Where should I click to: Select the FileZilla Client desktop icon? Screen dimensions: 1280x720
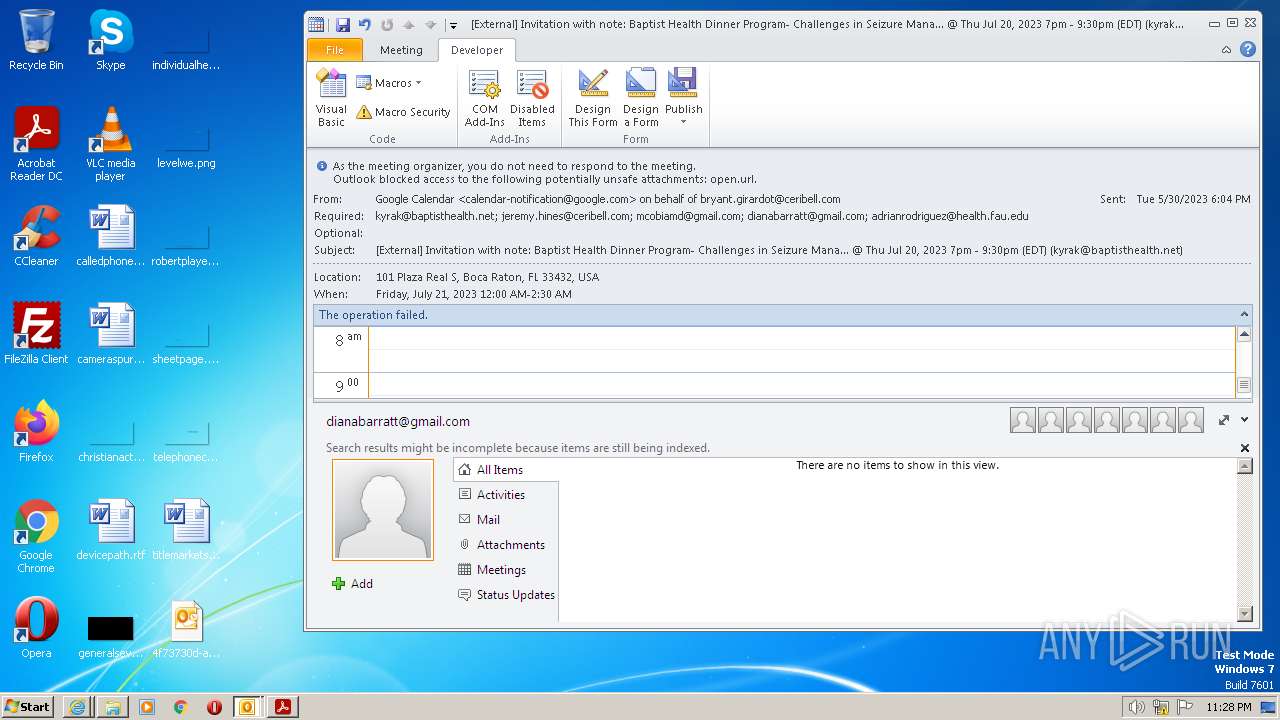[x=36, y=335]
